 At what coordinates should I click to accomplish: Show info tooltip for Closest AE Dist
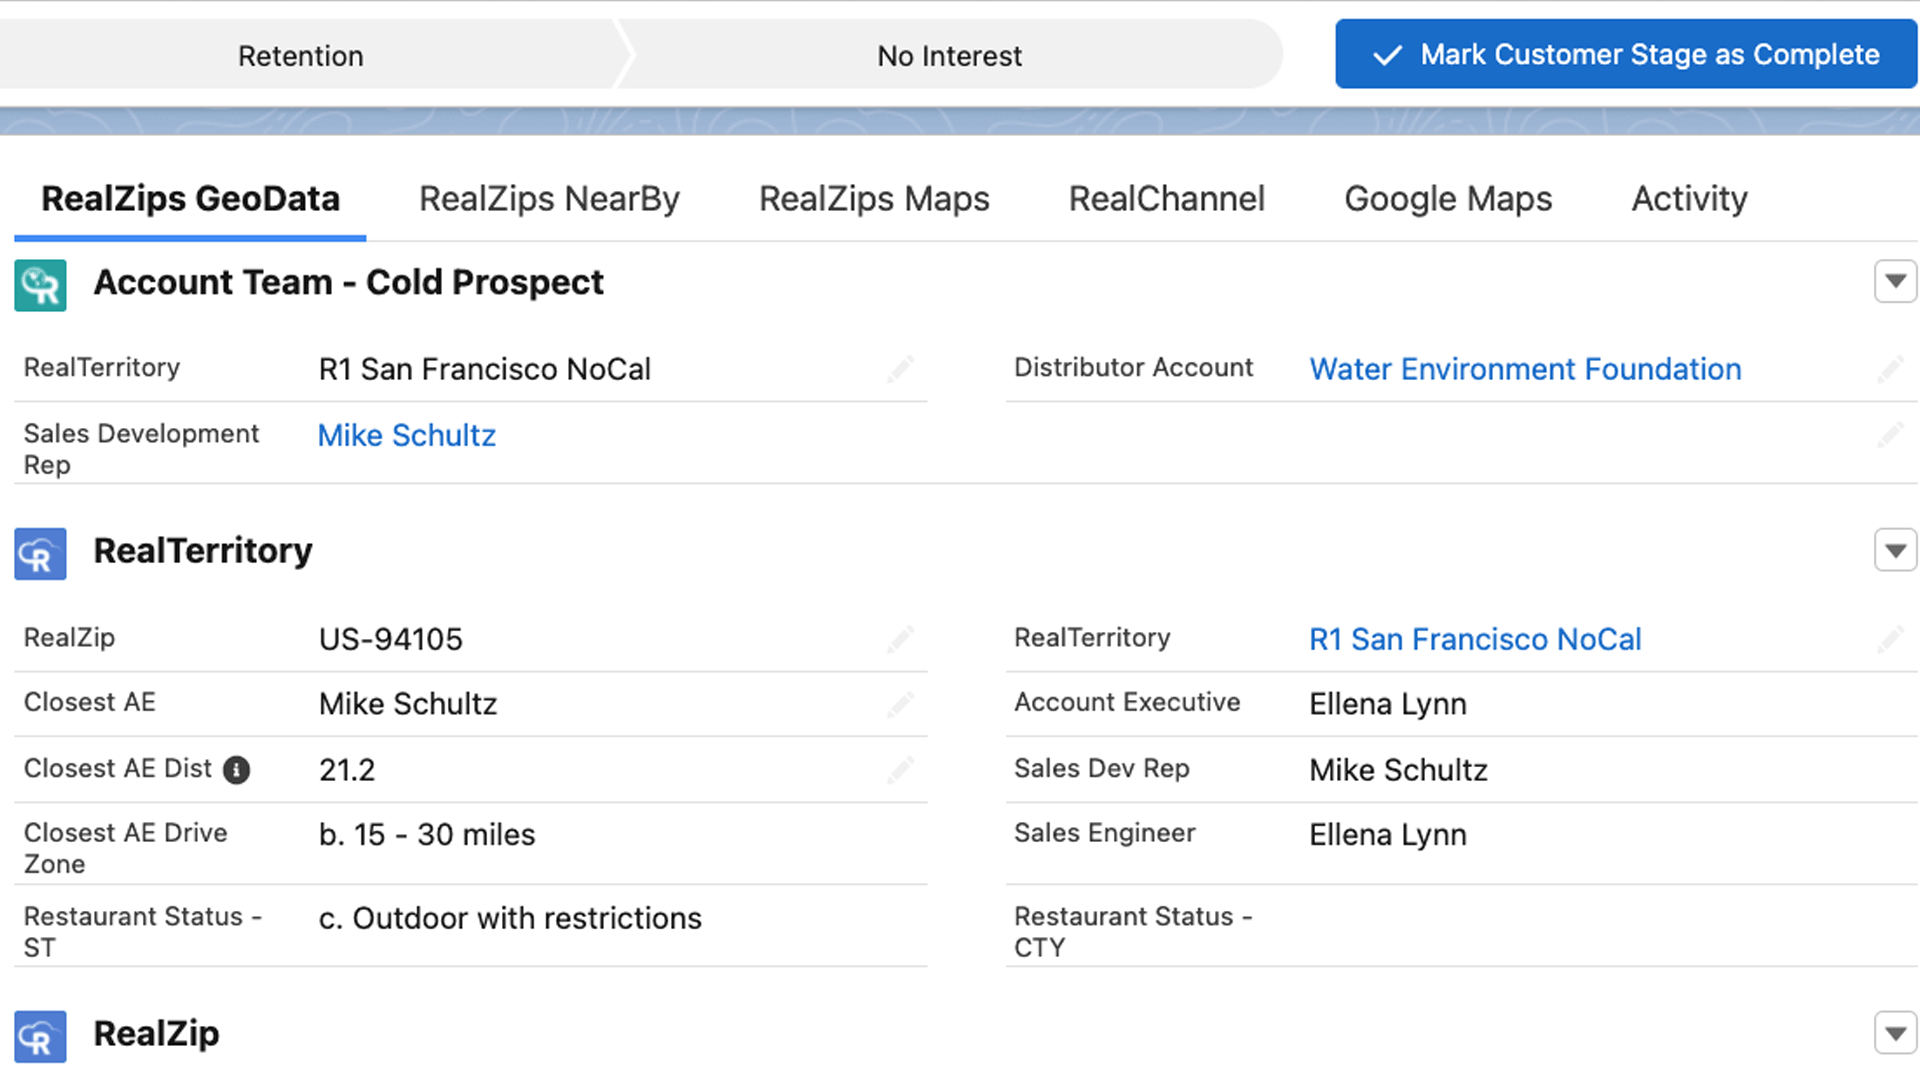click(236, 770)
